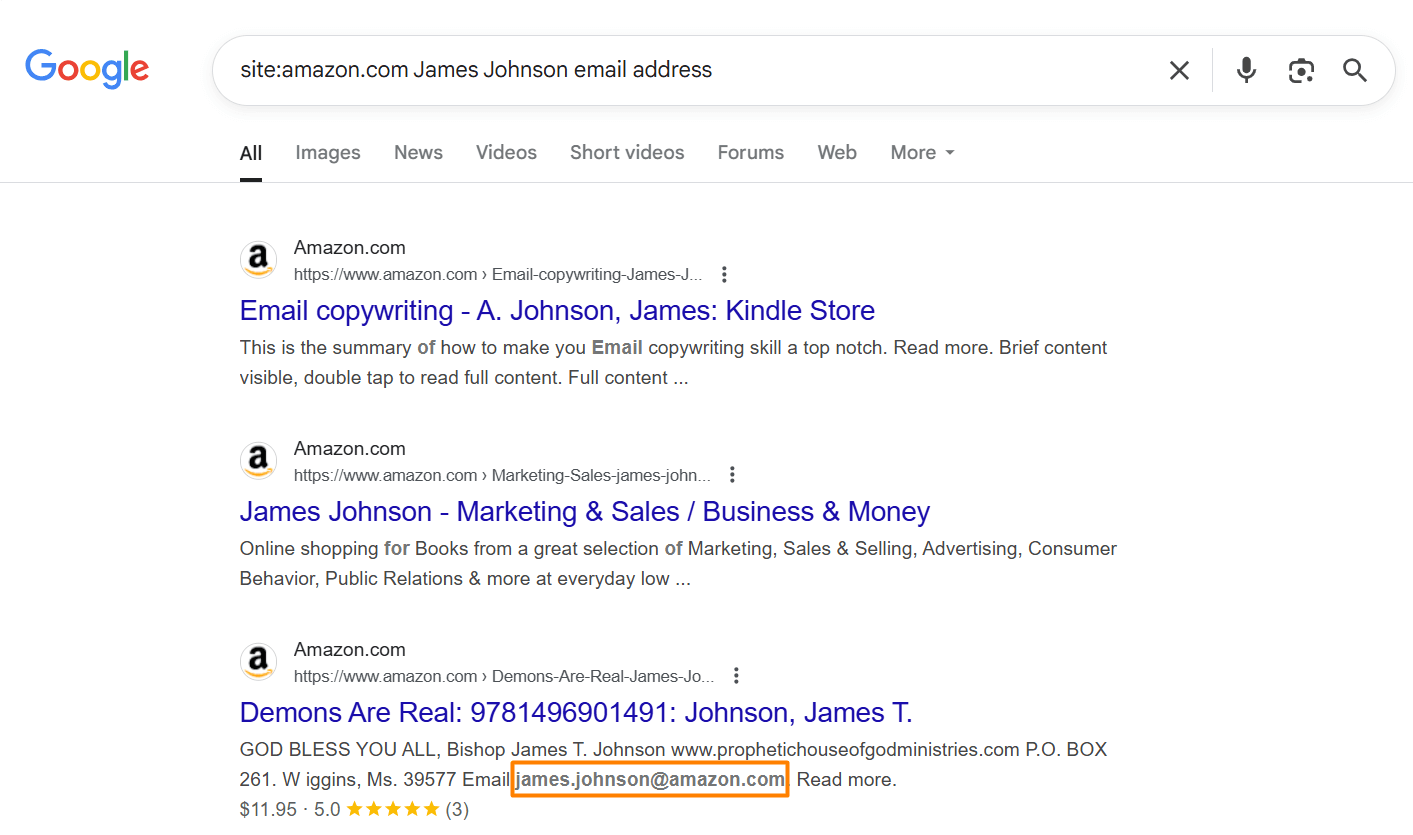Open the Email copywriting - A. Johnson result
This screenshot has height=835, width=1413.
[x=557, y=311]
